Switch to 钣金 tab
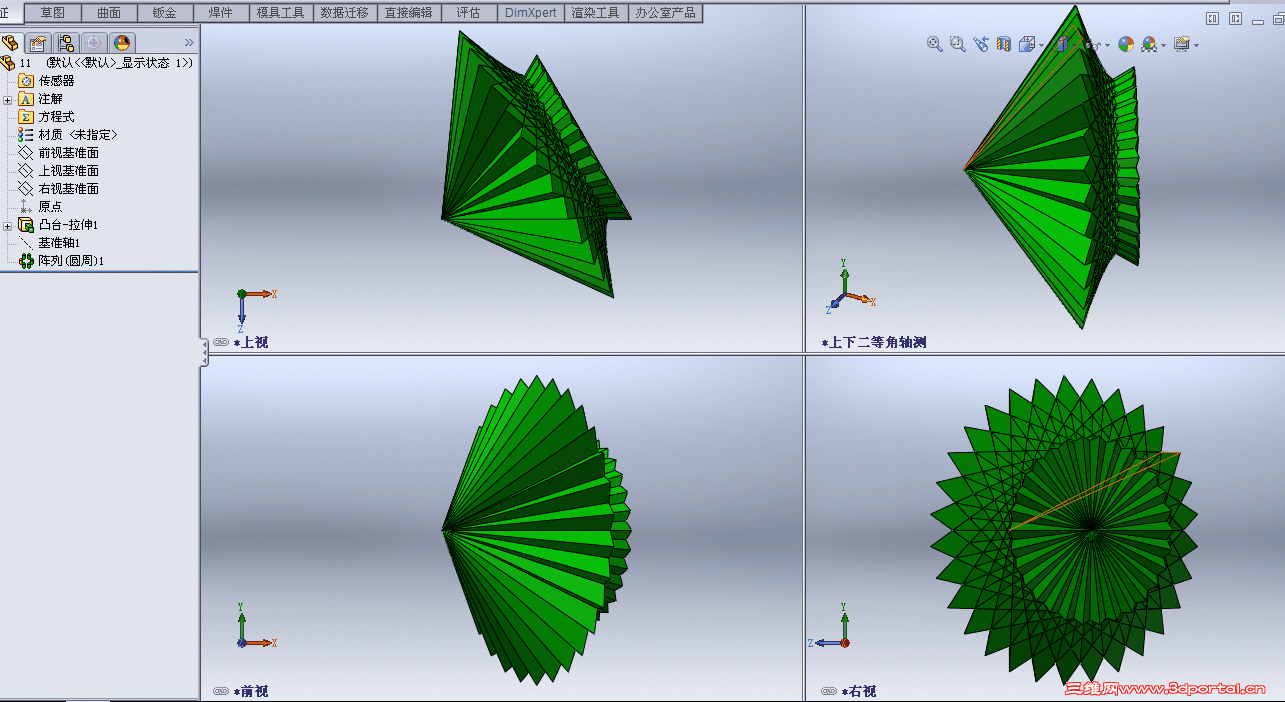 click(x=166, y=13)
